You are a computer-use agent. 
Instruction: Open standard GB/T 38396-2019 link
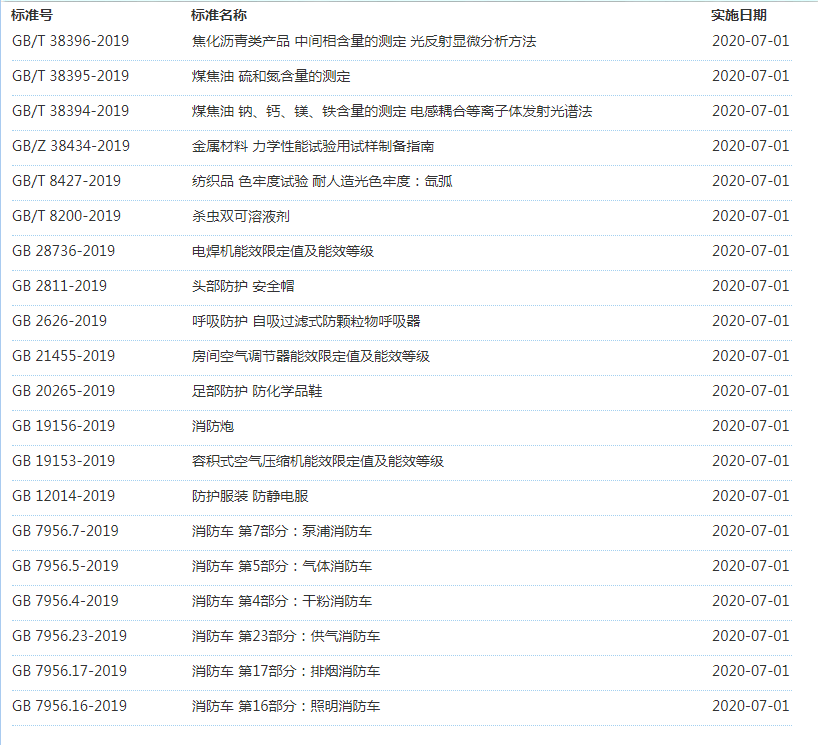(x=70, y=41)
